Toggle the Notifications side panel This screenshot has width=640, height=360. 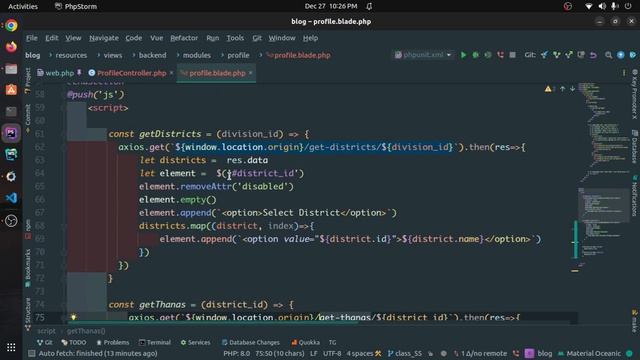tap(635, 195)
